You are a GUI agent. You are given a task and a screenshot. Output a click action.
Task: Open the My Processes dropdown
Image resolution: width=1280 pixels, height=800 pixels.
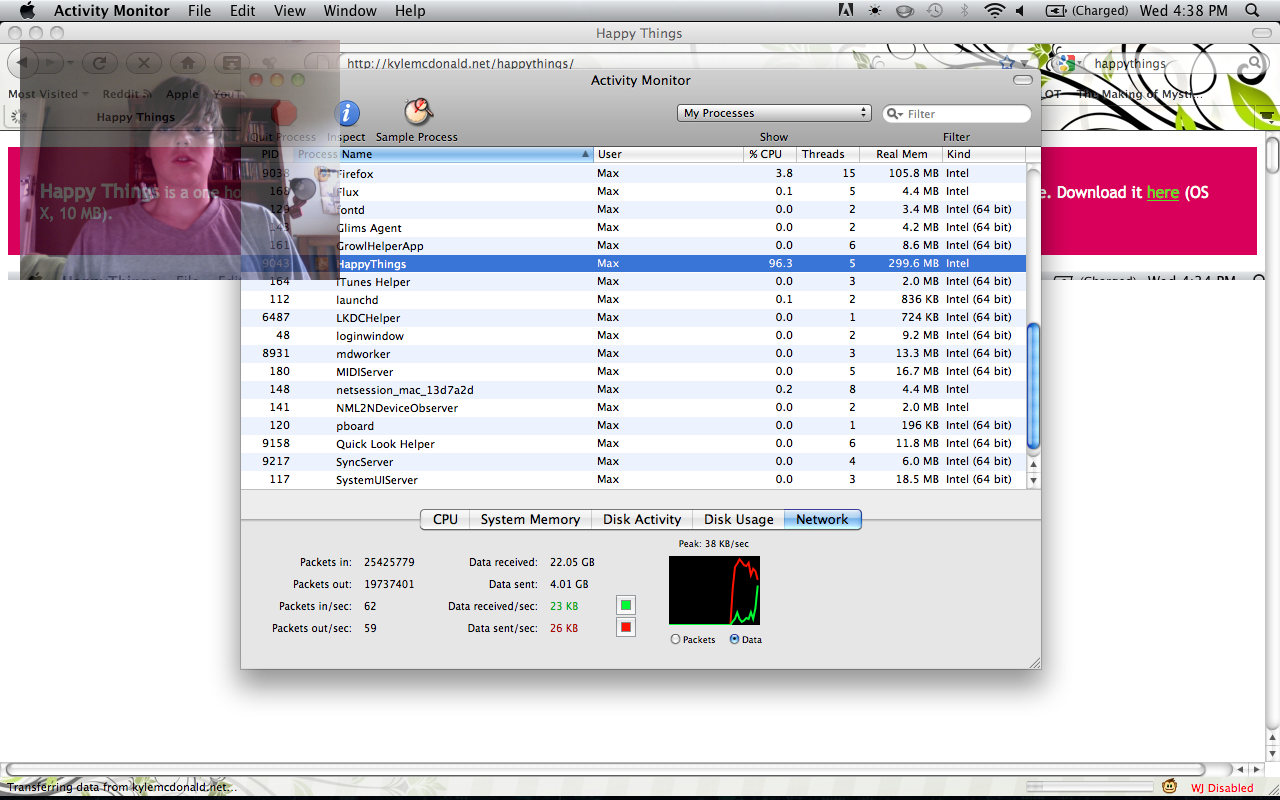click(x=774, y=113)
